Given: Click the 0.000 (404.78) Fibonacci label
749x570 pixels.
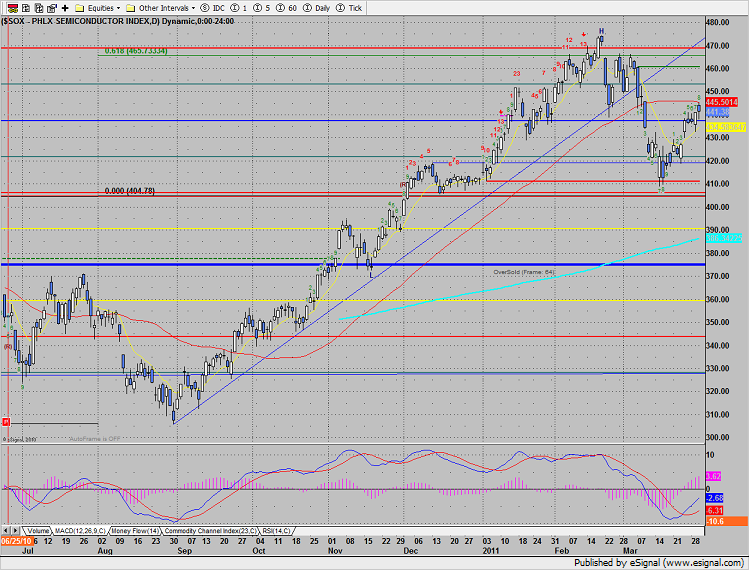Looking at the screenshot, I should pyautogui.click(x=129, y=191).
